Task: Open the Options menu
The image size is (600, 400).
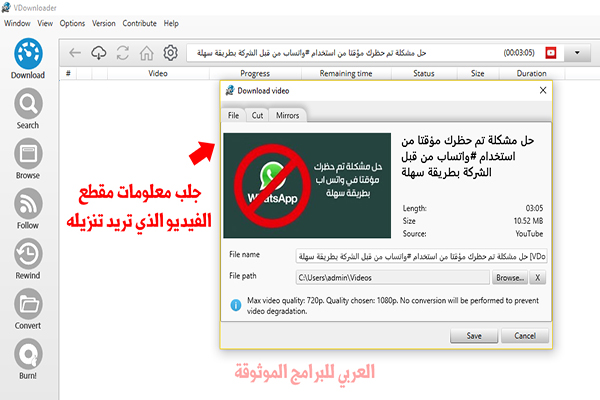Action: coord(72,23)
